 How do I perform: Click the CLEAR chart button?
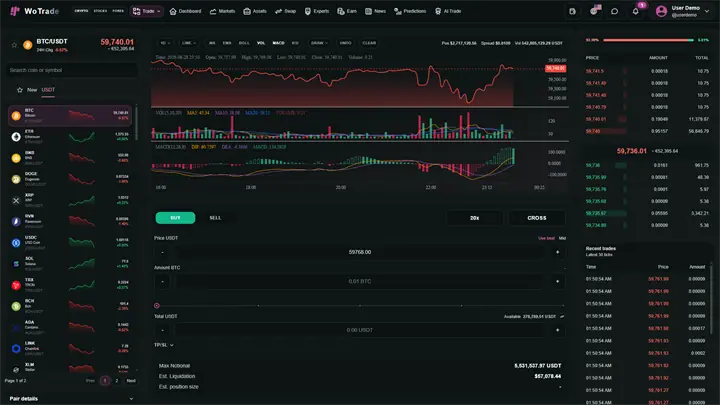pyautogui.click(x=369, y=43)
